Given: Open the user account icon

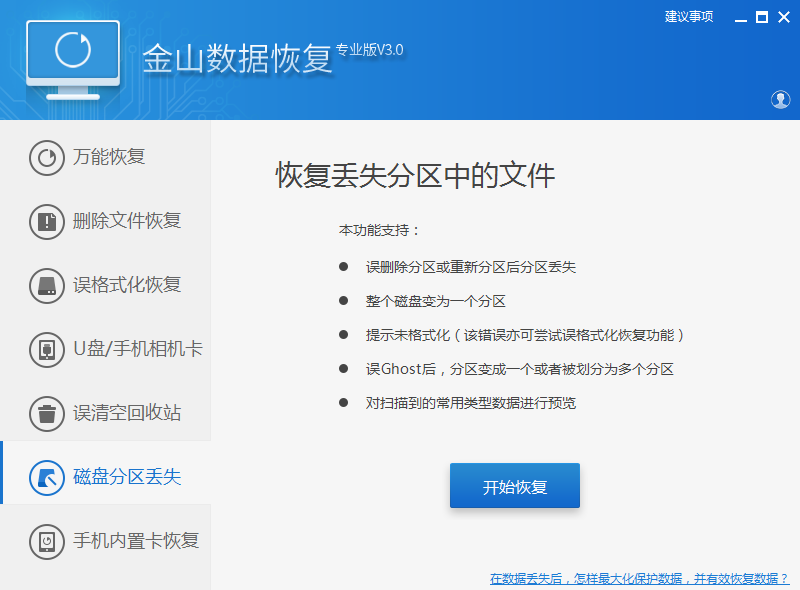Looking at the screenshot, I should tap(781, 100).
